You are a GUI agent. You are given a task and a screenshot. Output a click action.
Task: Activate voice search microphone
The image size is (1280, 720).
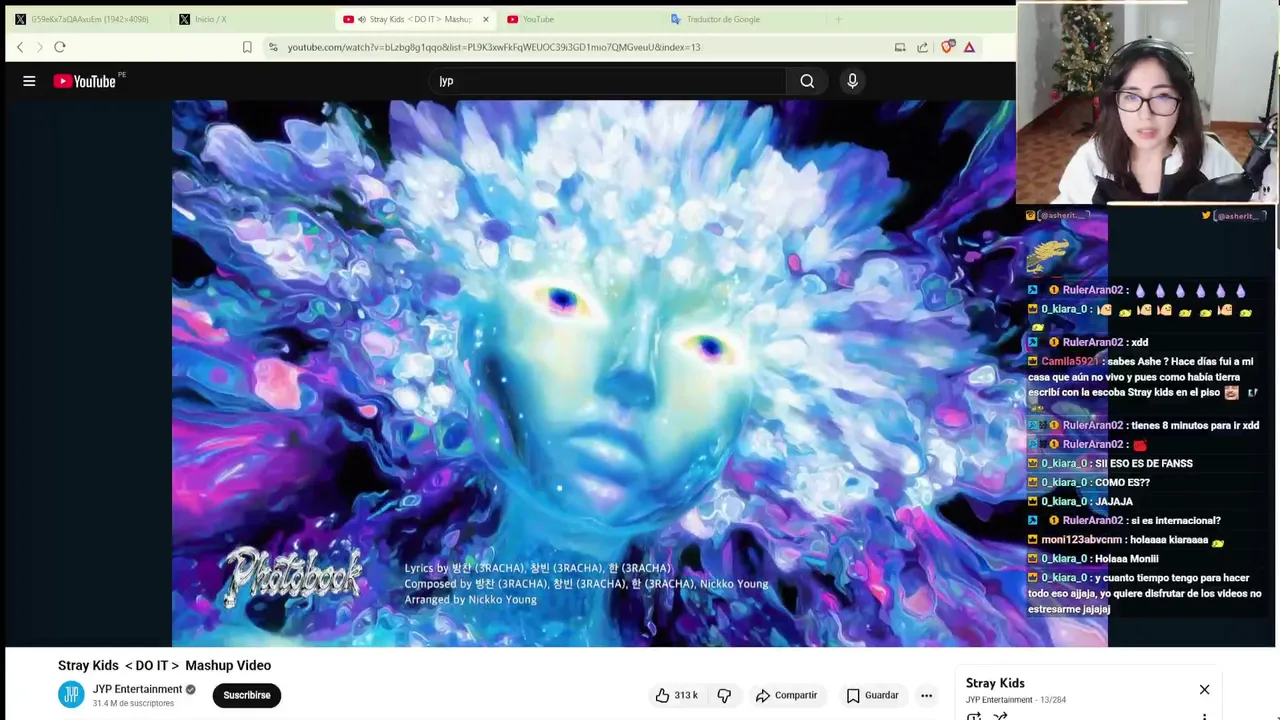852,81
